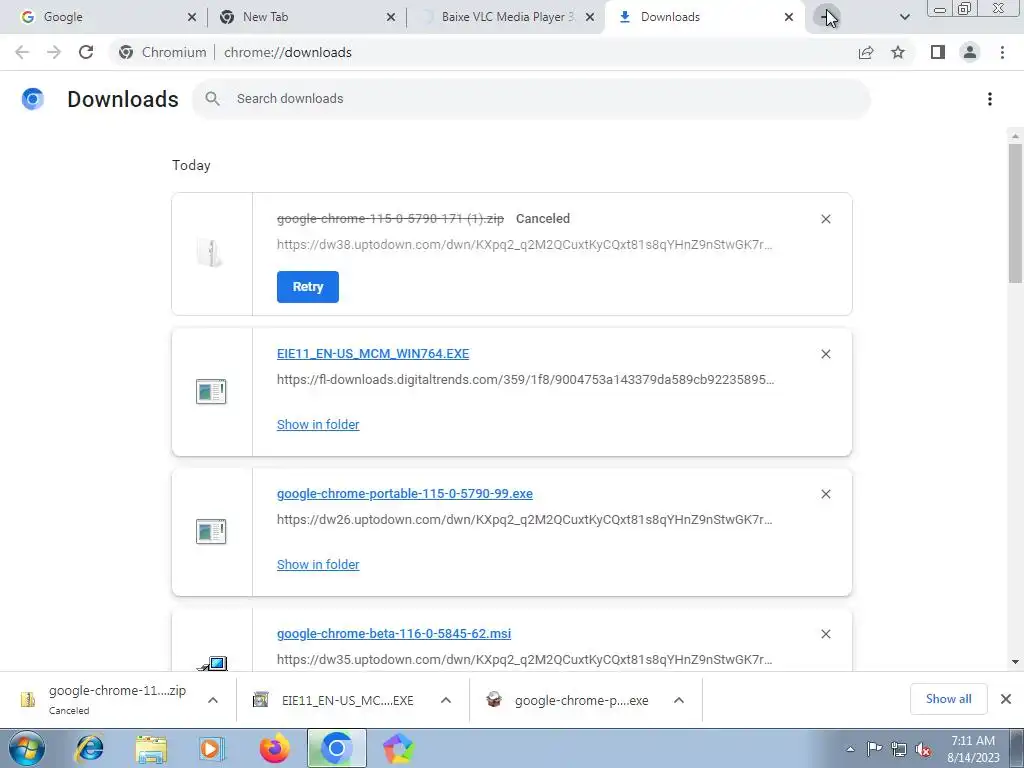The image size is (1024, 768).
Task: Show google-chrome-portable download in folder
Action: coord(318,564)
